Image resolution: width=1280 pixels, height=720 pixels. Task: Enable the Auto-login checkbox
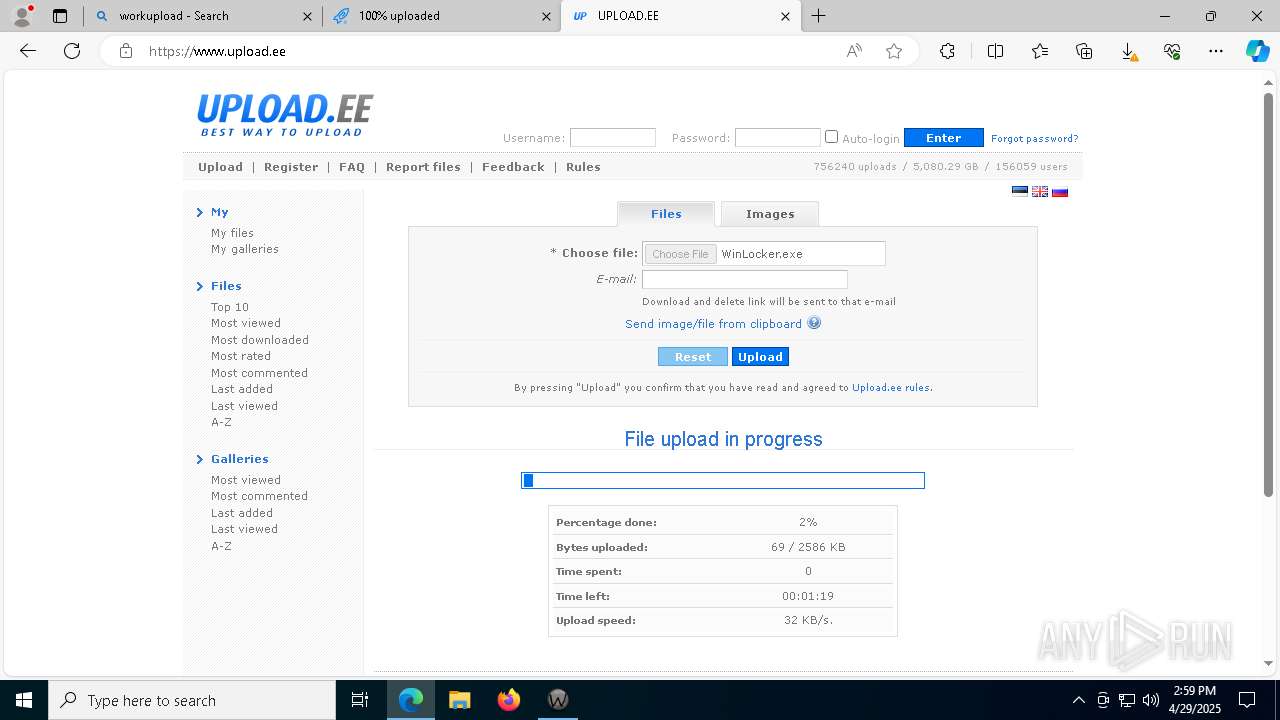(x=831, y=137)
